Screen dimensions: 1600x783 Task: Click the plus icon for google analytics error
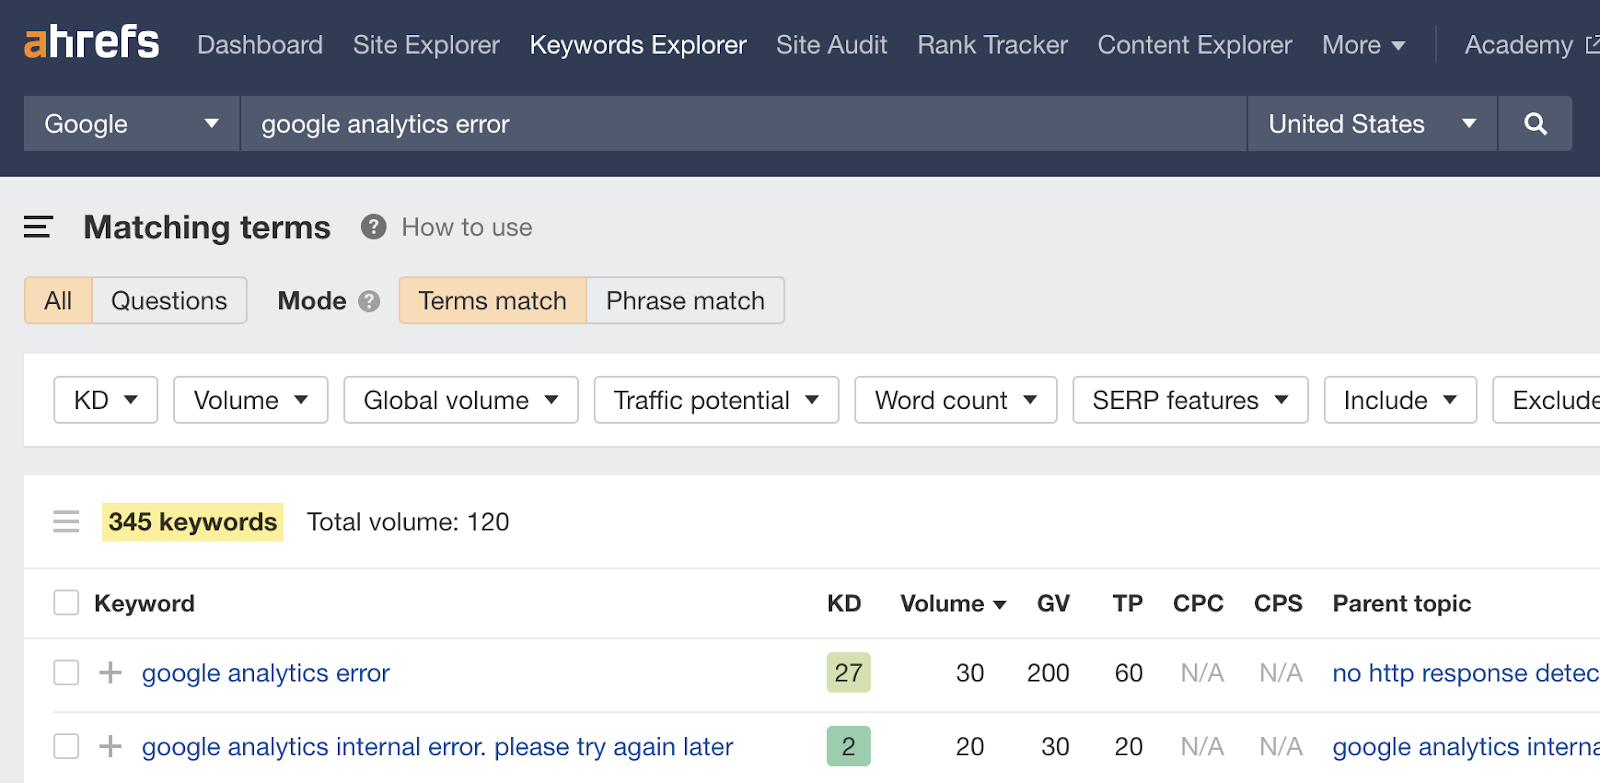(110, 673)
